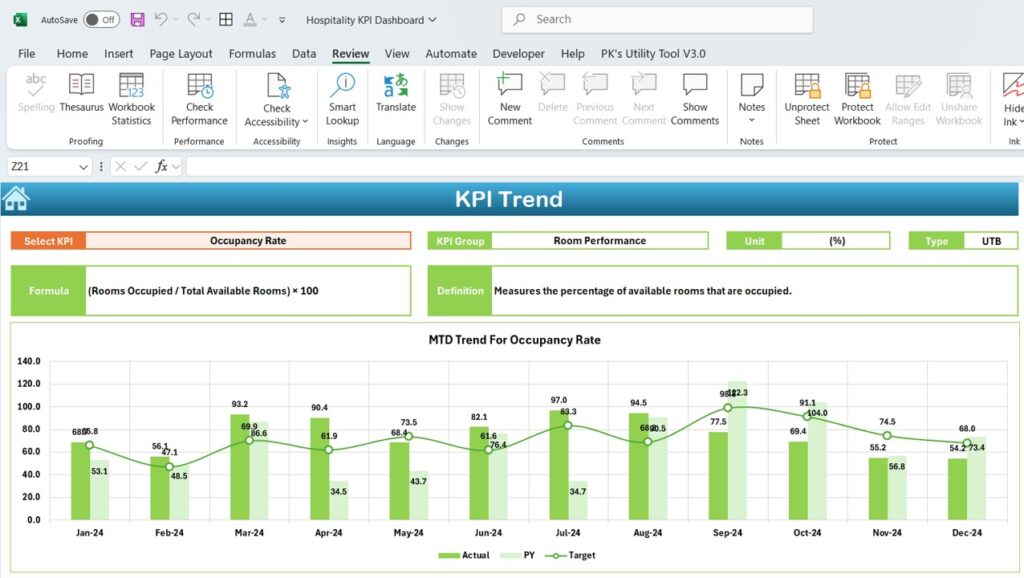Expand the Hospitality KPI Dashboard file name menu
The image size is (1024, 578).
pyautogui.click(x=371, y=20)
